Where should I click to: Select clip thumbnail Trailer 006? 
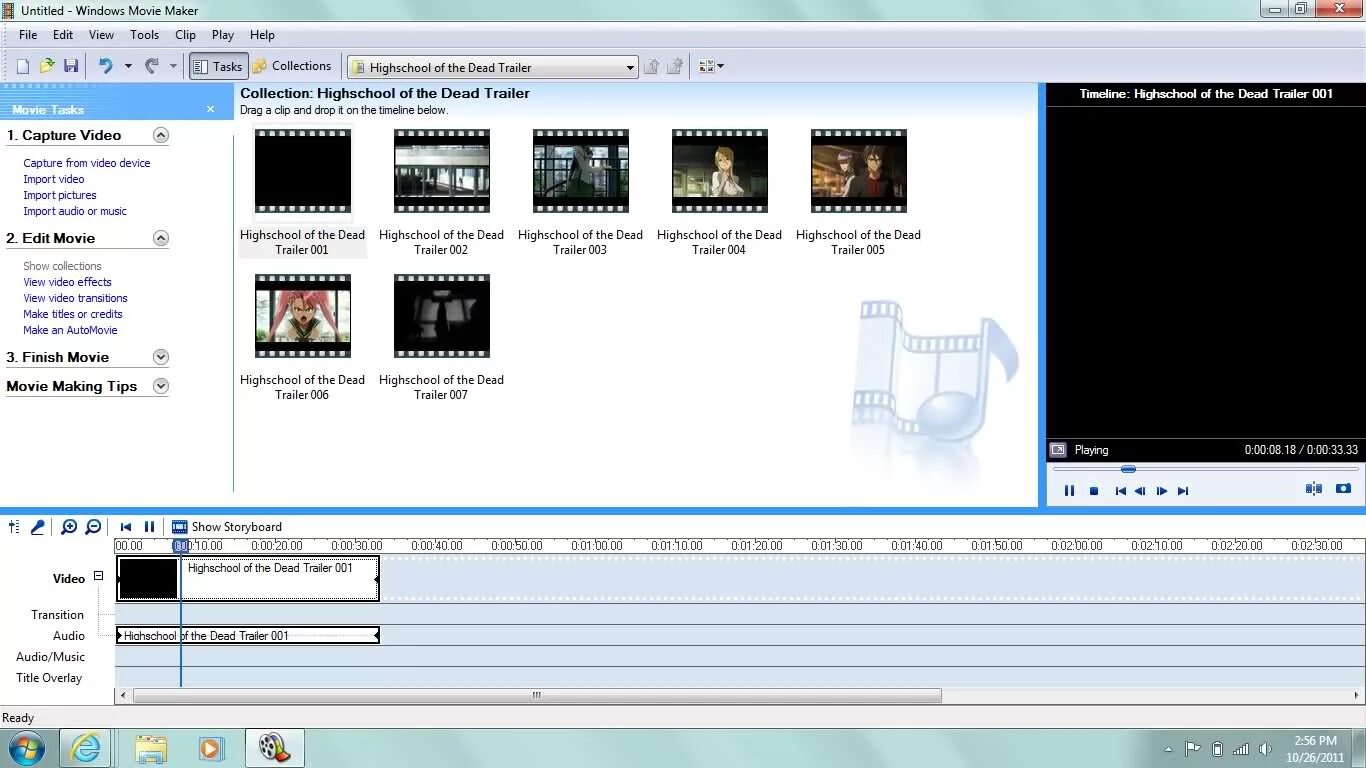(x=302, y=316)
